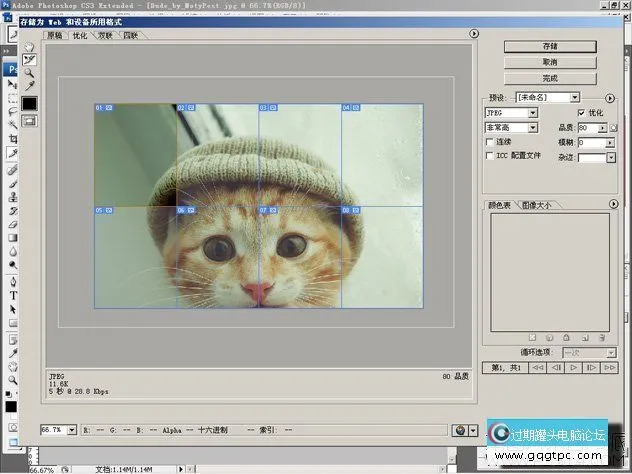Play the animation preview
The height and width of the screenshot is (474, 632).
pyautogui.click(x=573, y=367)
